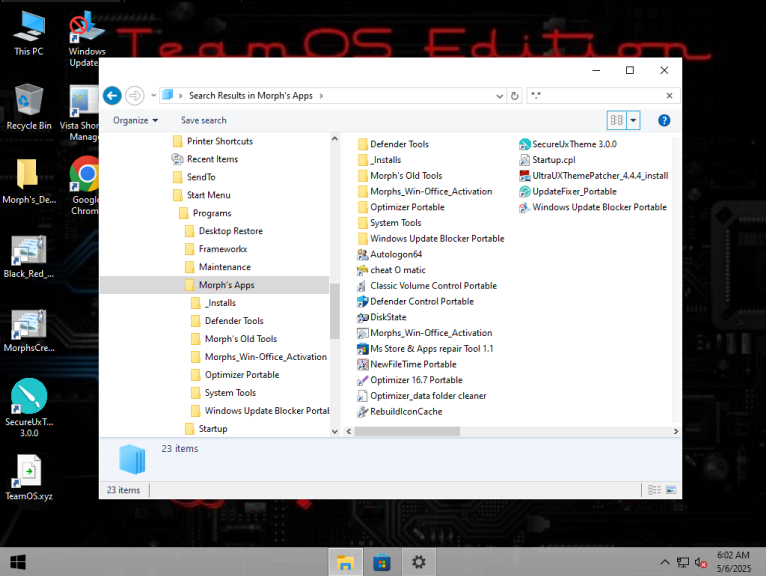
Task: Select MorphsCre desktop shortcut icon
Action: [29, 331]
